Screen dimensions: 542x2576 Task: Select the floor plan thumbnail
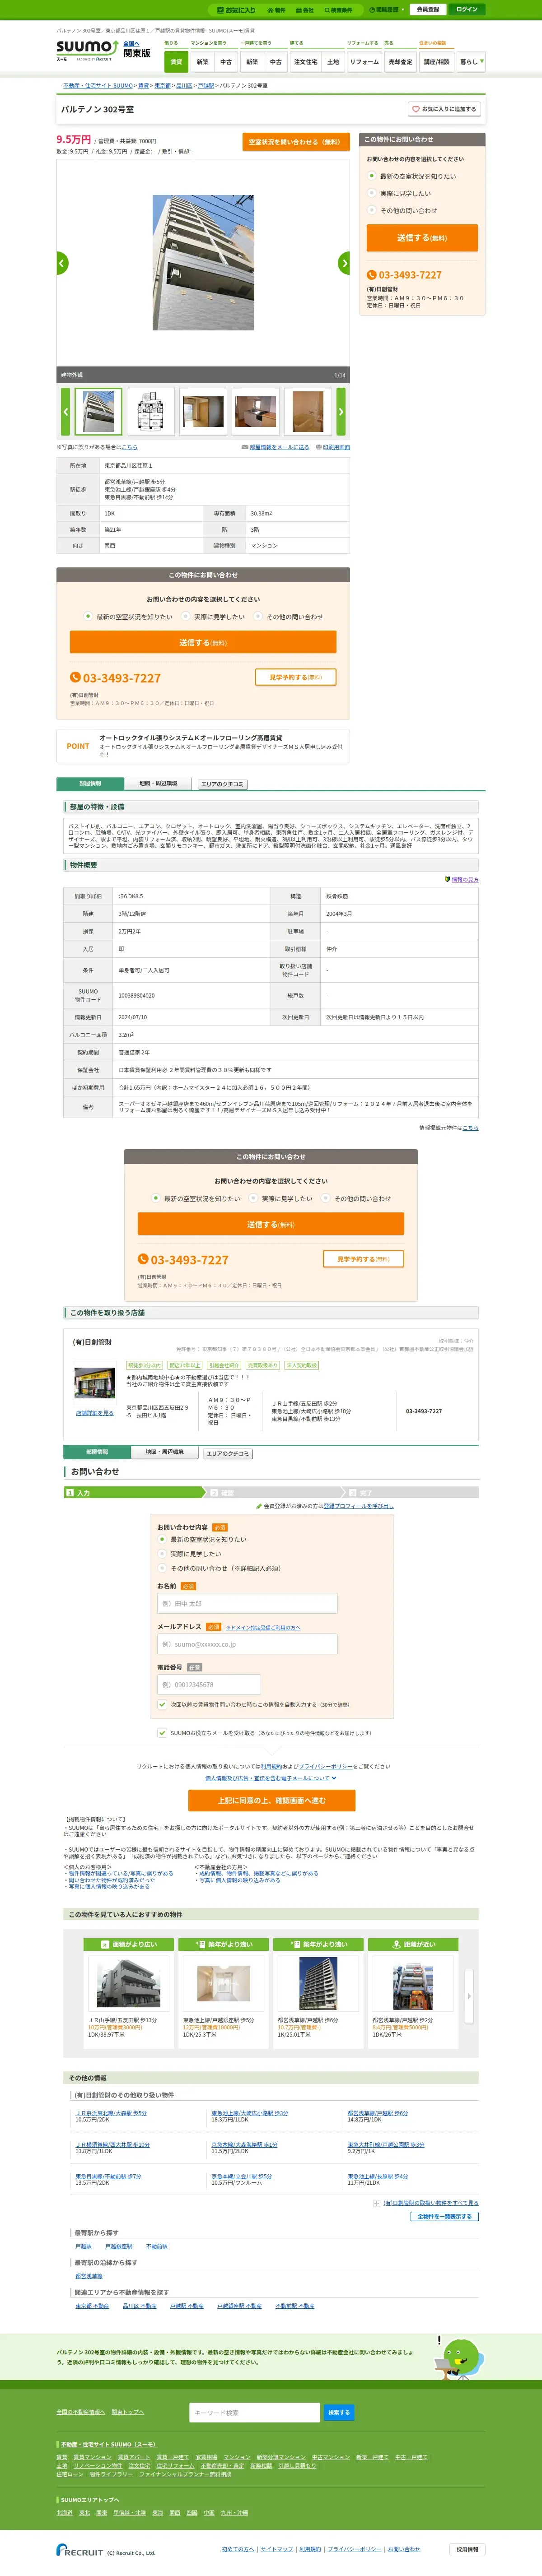pos(150,411)
